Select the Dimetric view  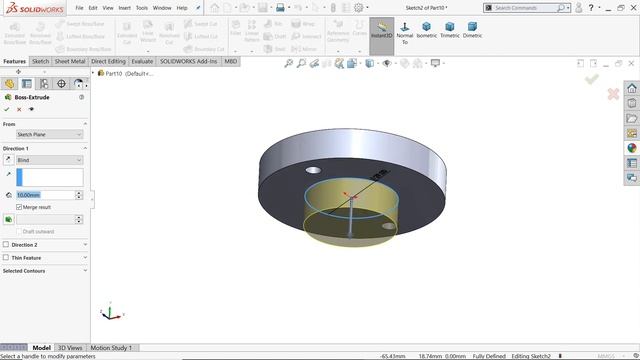point(472,30)
